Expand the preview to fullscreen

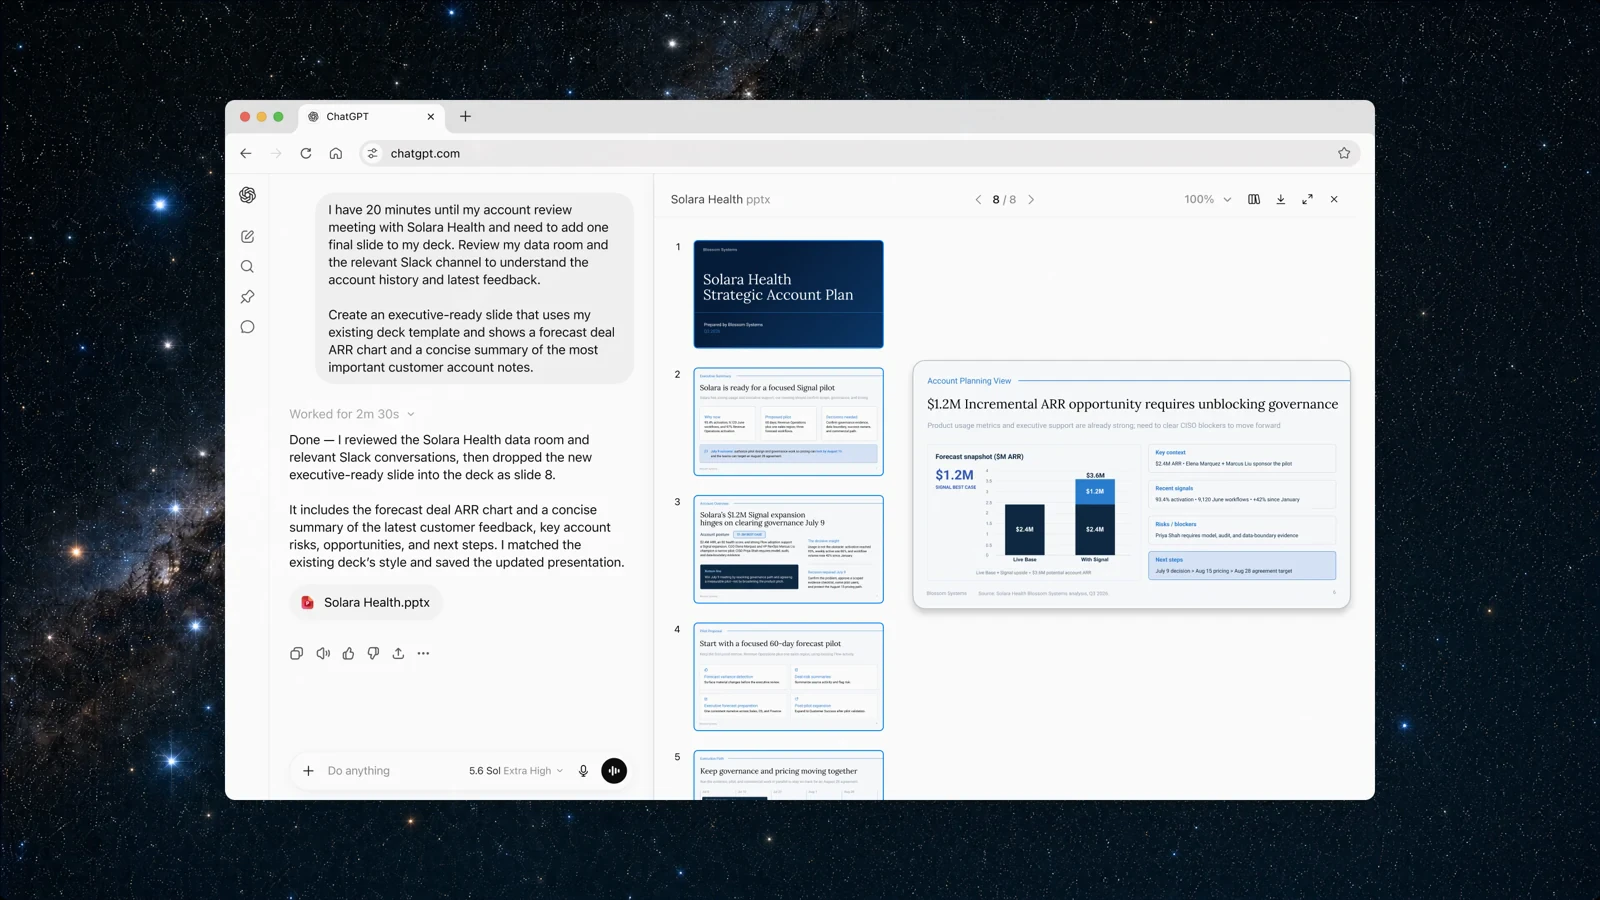pos(1307,200)
